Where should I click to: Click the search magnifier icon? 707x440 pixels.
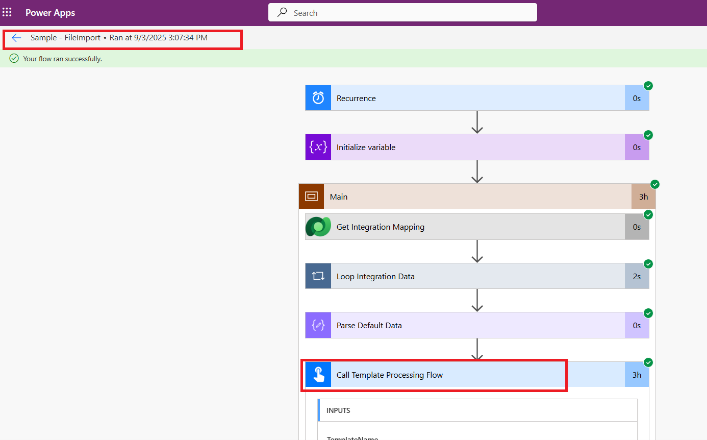(282, 13)
